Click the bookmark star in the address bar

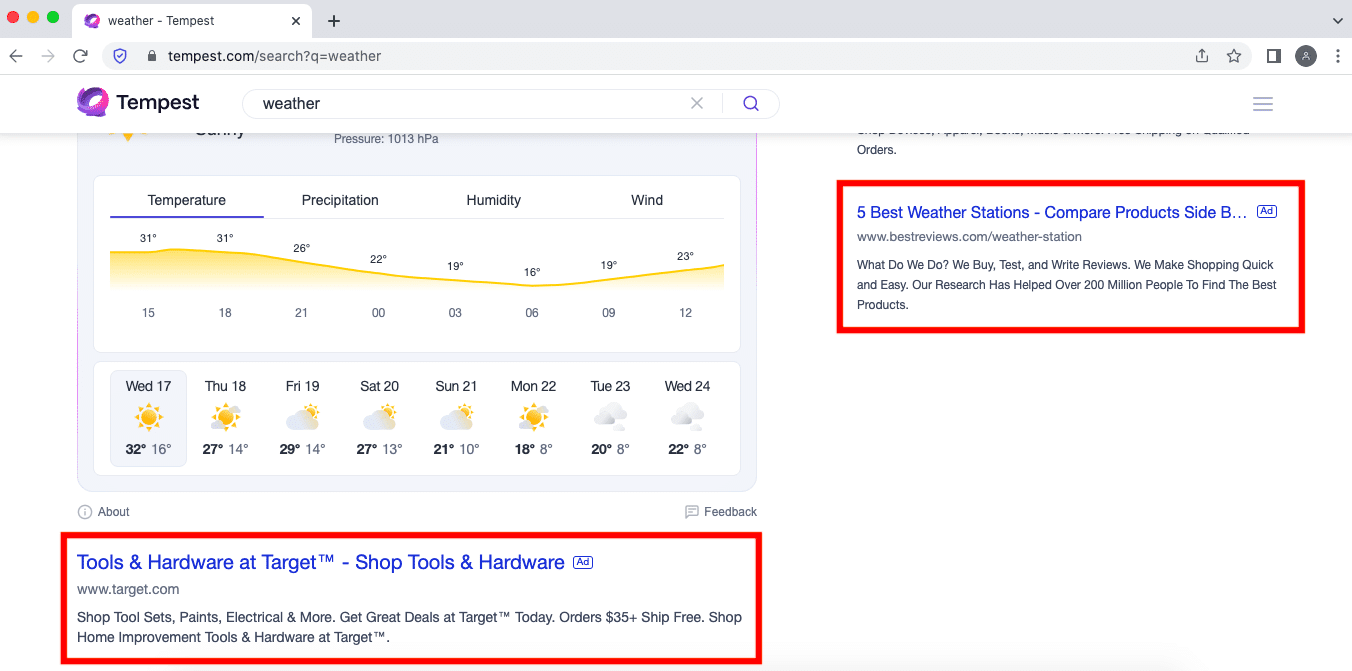coord(1233,56)
